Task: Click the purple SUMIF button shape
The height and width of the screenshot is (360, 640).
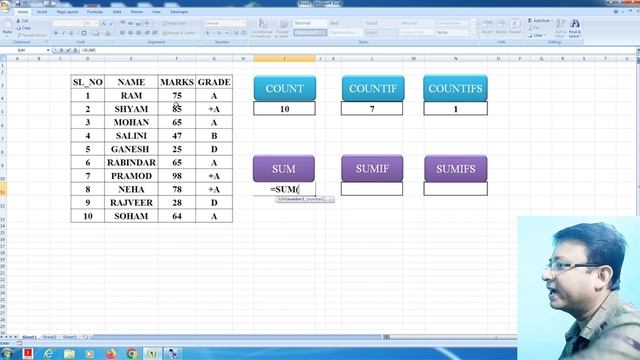Action: click(372, 168)
